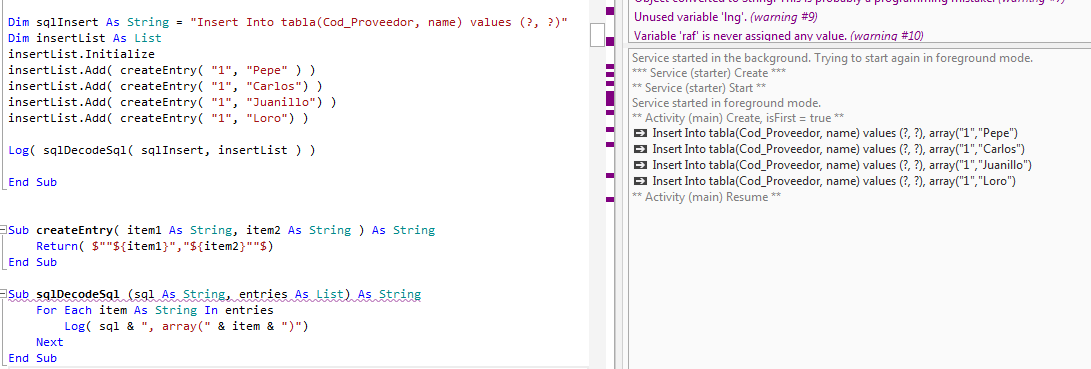Click the insertList.Add line containing "Carlos"

(x=165, y=86)
